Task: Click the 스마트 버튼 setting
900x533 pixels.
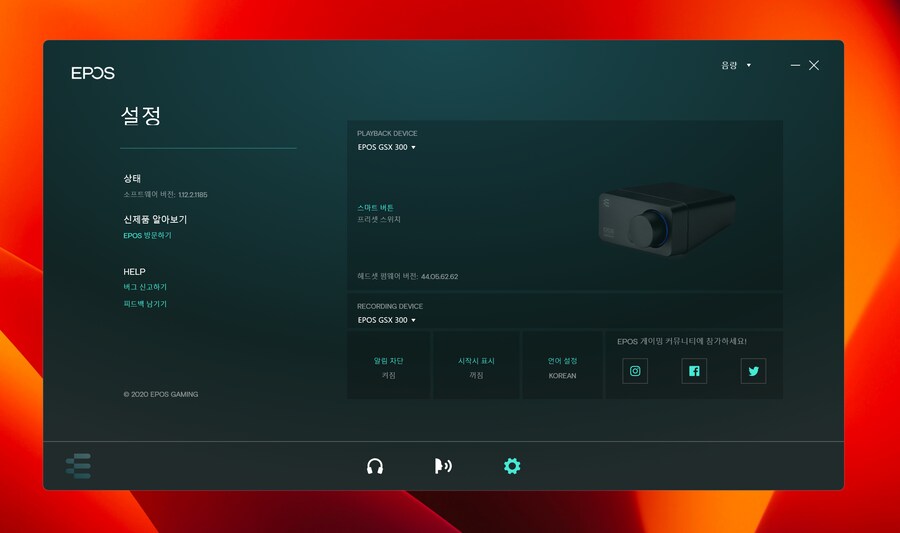Action: tap(375, 208)
